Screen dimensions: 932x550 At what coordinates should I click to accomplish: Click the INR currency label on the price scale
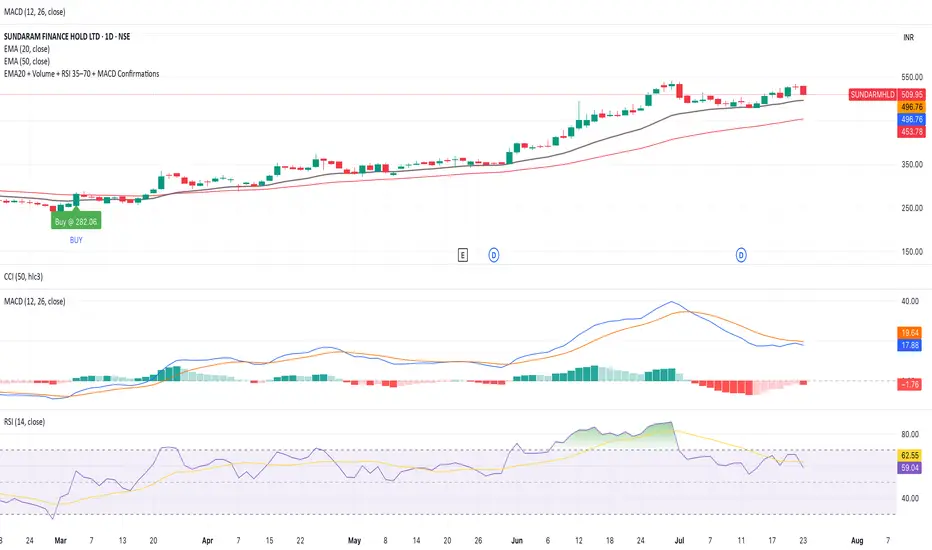pyautogui.click(x=908, y=37)
